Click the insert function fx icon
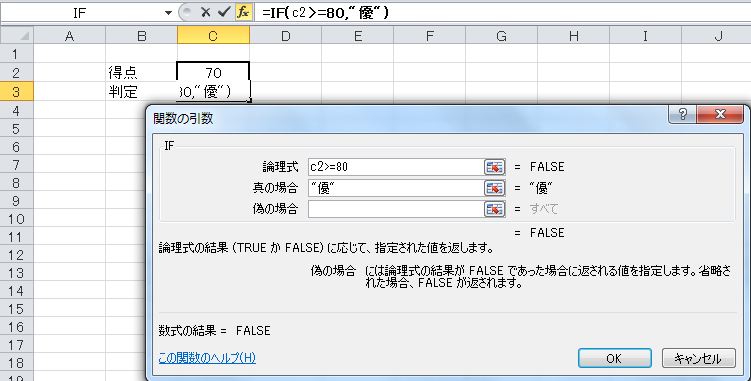Viewport: 751px width, 381px height. click(x=243, y=12)
